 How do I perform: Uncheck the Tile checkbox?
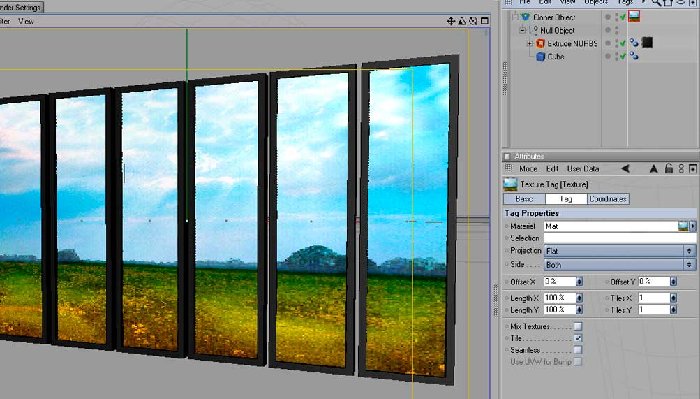578,338
